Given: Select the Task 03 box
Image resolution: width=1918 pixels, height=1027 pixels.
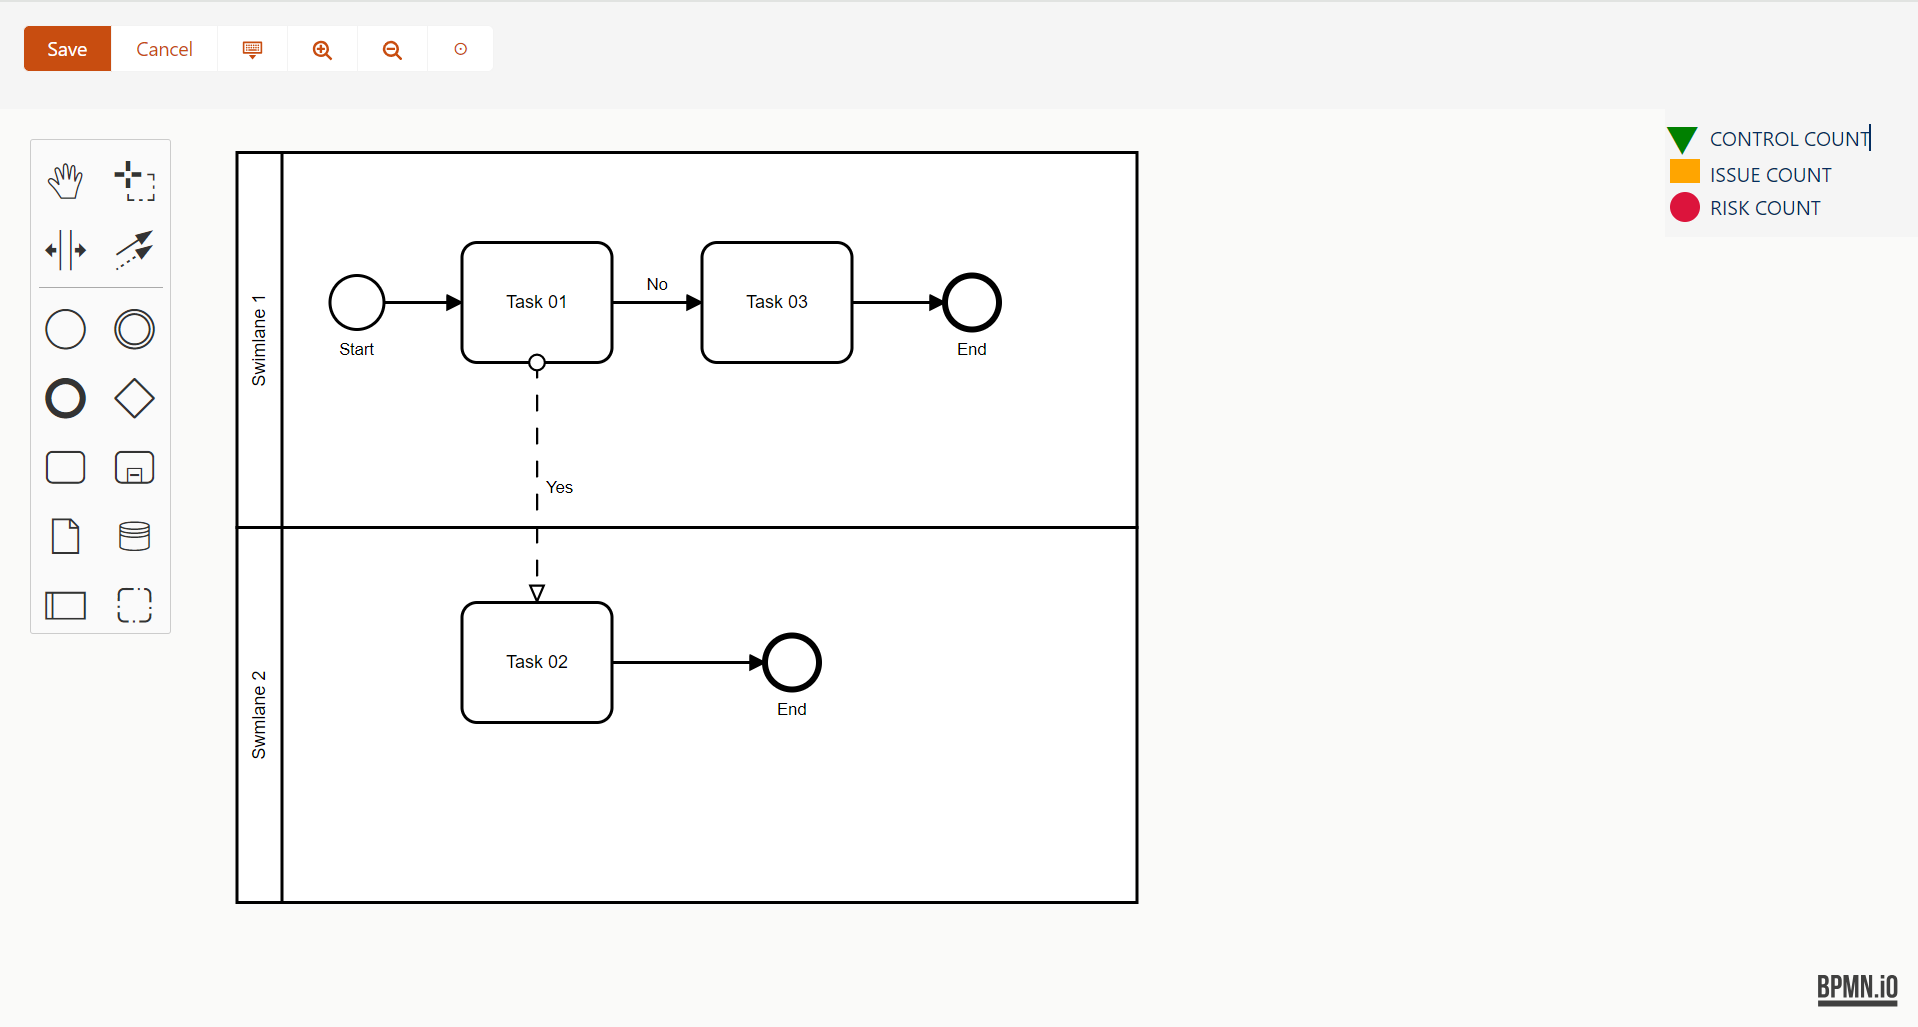Looking at the screenshot, I should pos(777,302).
